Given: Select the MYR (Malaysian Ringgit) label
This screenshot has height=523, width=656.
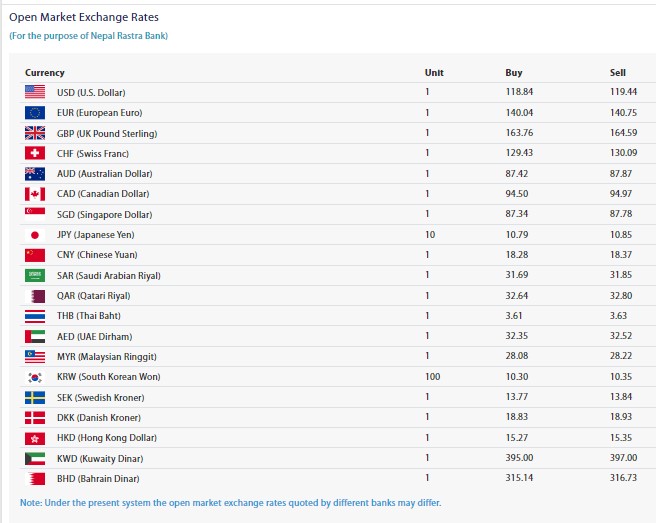Looking at the screenshot, I should click(100, 357).
